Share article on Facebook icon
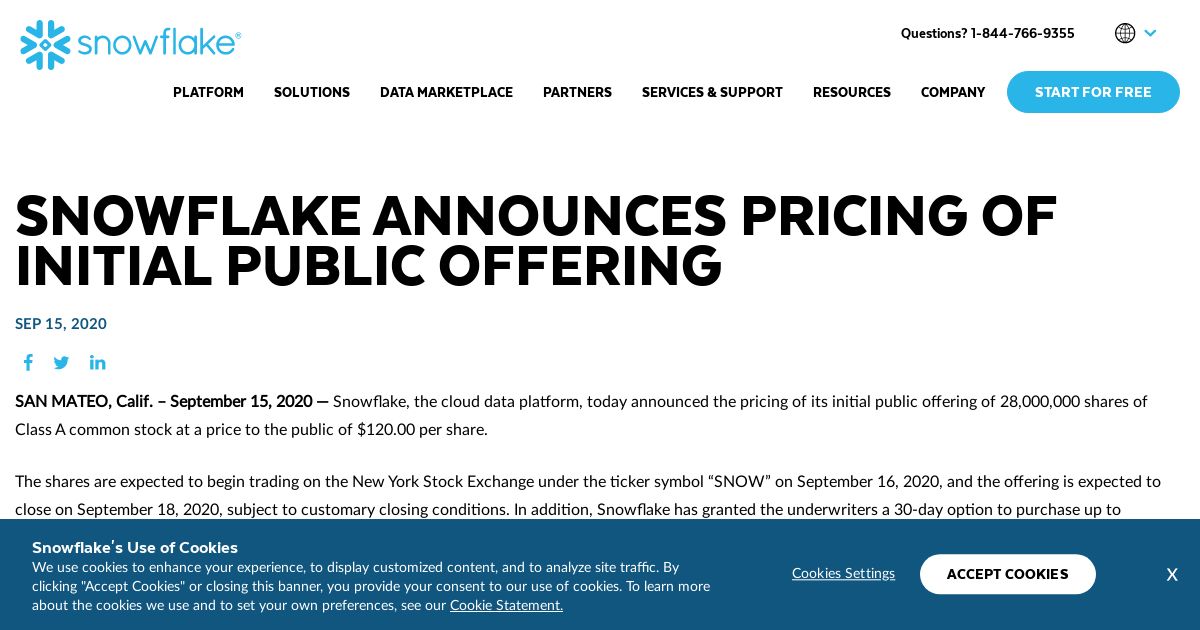 28,362
